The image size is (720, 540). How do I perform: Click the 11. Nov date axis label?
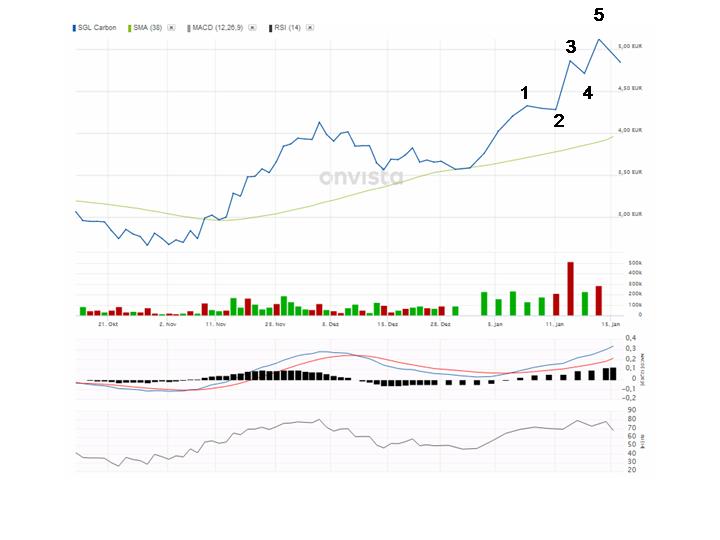click(216, 325)
